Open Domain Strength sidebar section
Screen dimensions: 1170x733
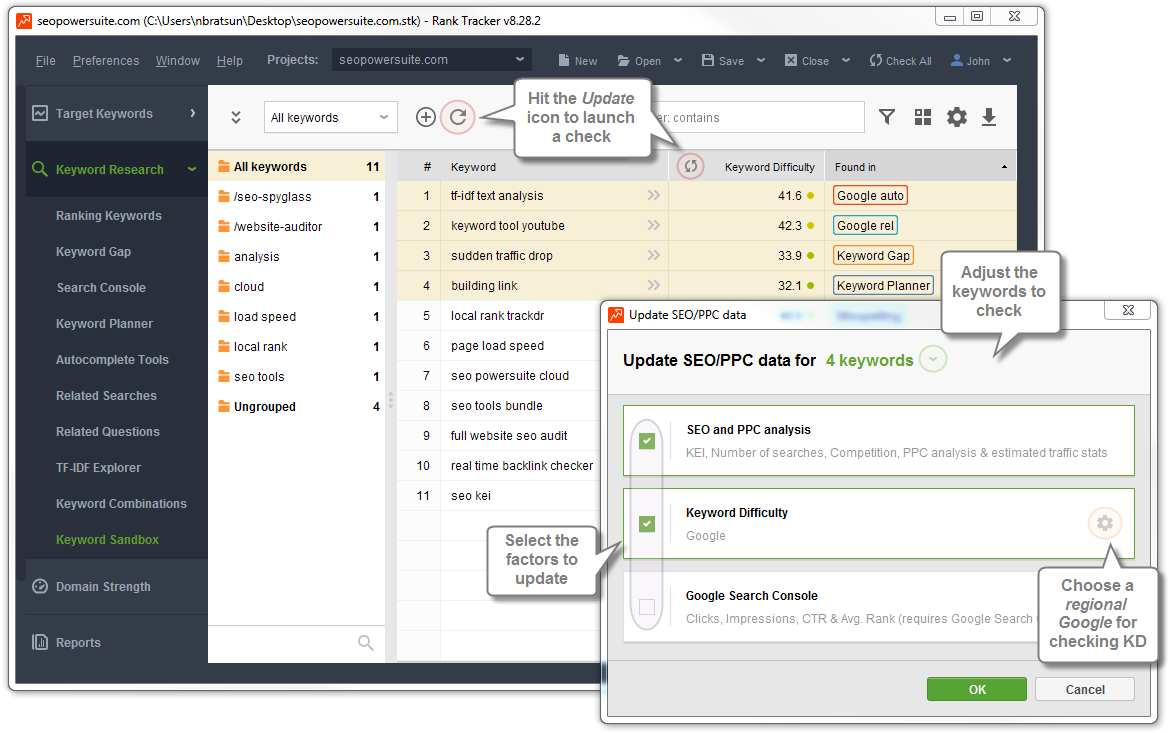click(x=116, y=587)
